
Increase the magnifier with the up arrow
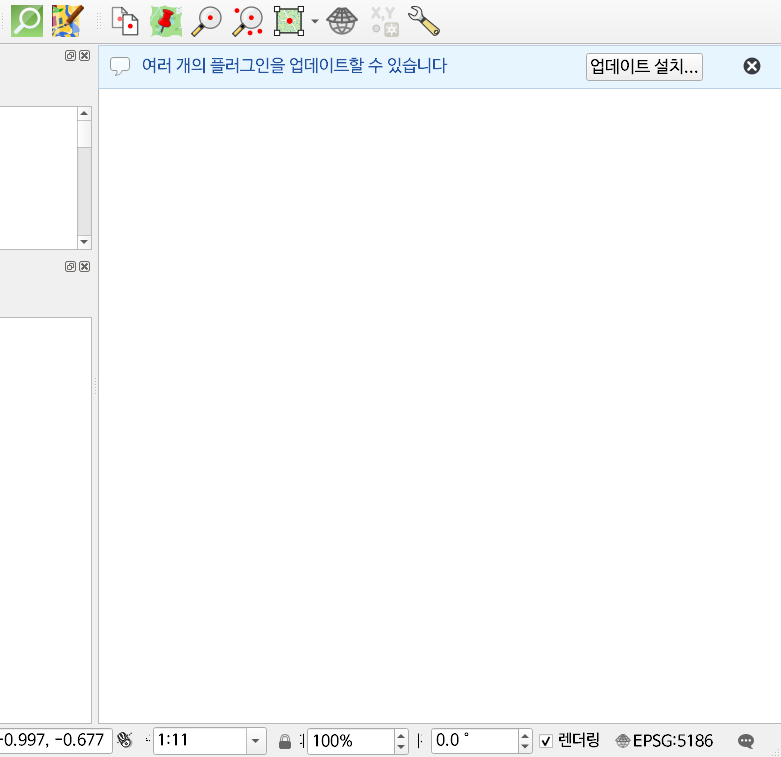401,735
